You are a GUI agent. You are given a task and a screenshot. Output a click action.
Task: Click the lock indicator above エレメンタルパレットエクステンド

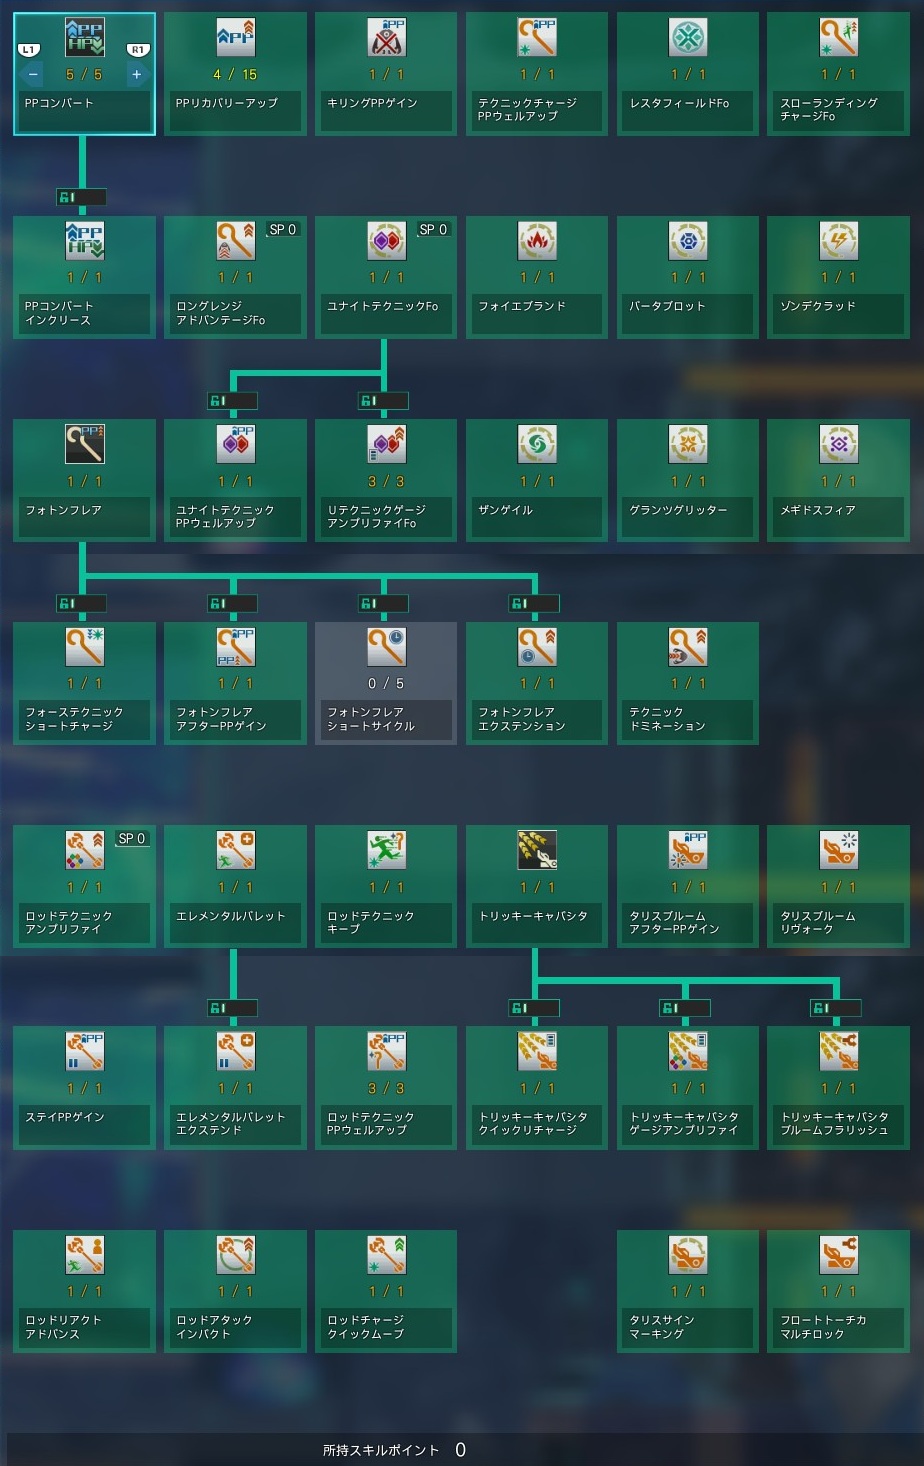tap(232, 1008)
